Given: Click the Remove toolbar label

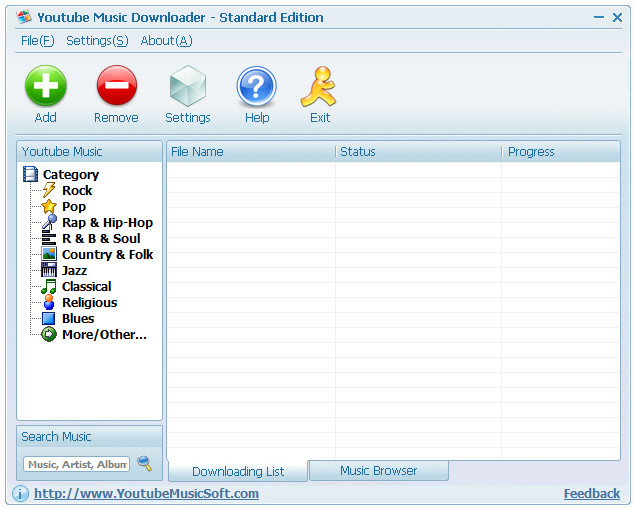Looking at the screenshot, I should tap(116, 117).
